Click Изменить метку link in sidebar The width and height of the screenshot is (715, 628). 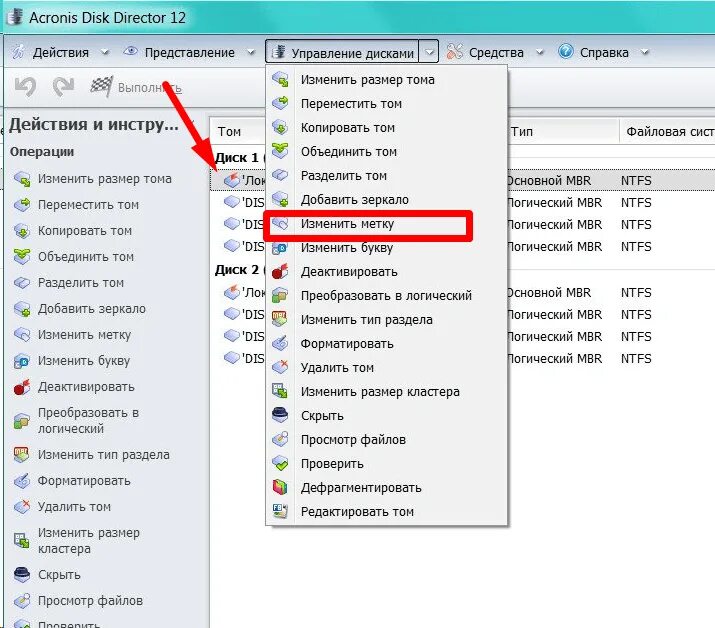[x=84, y=335]
